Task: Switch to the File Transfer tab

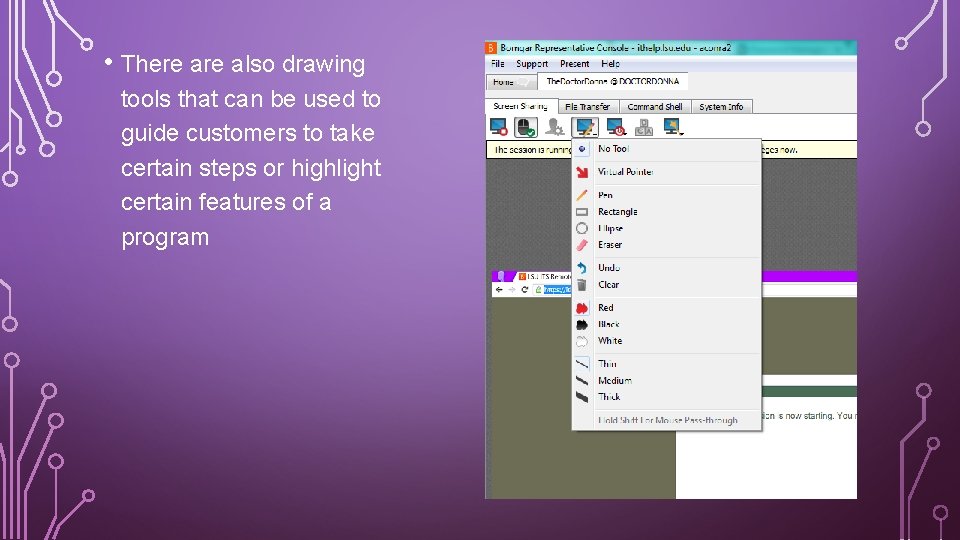Action: [587, 107]
